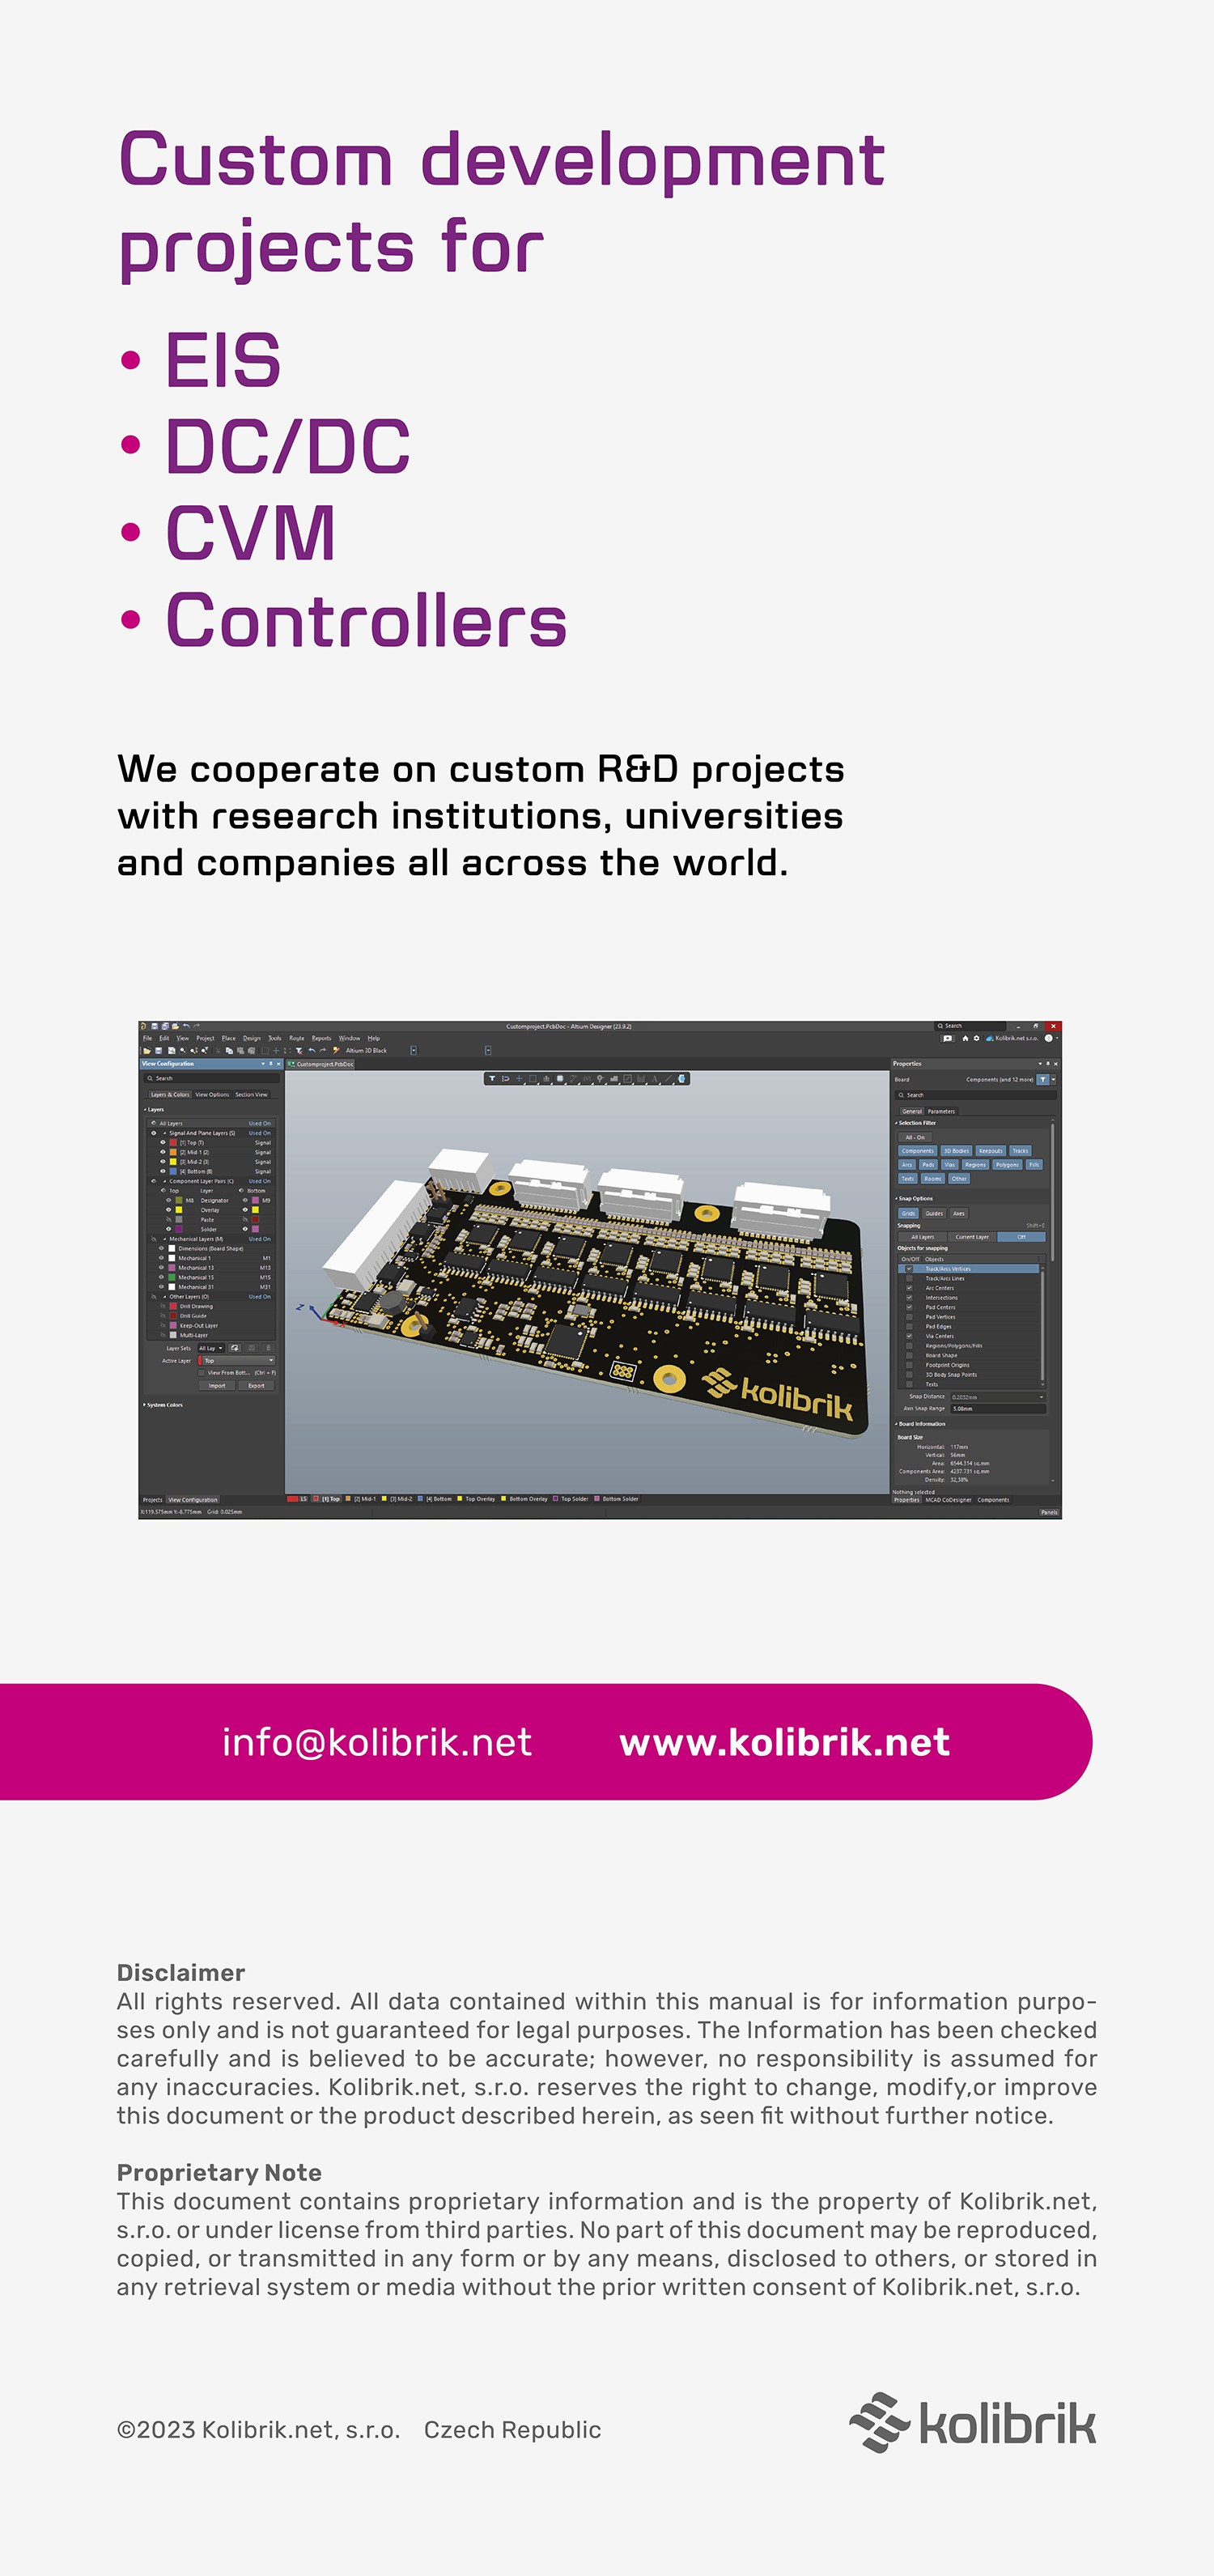This screenshot has width=1214, height=2576.
Task: Collapse the Snap Options section
Action: [896, 1199]
